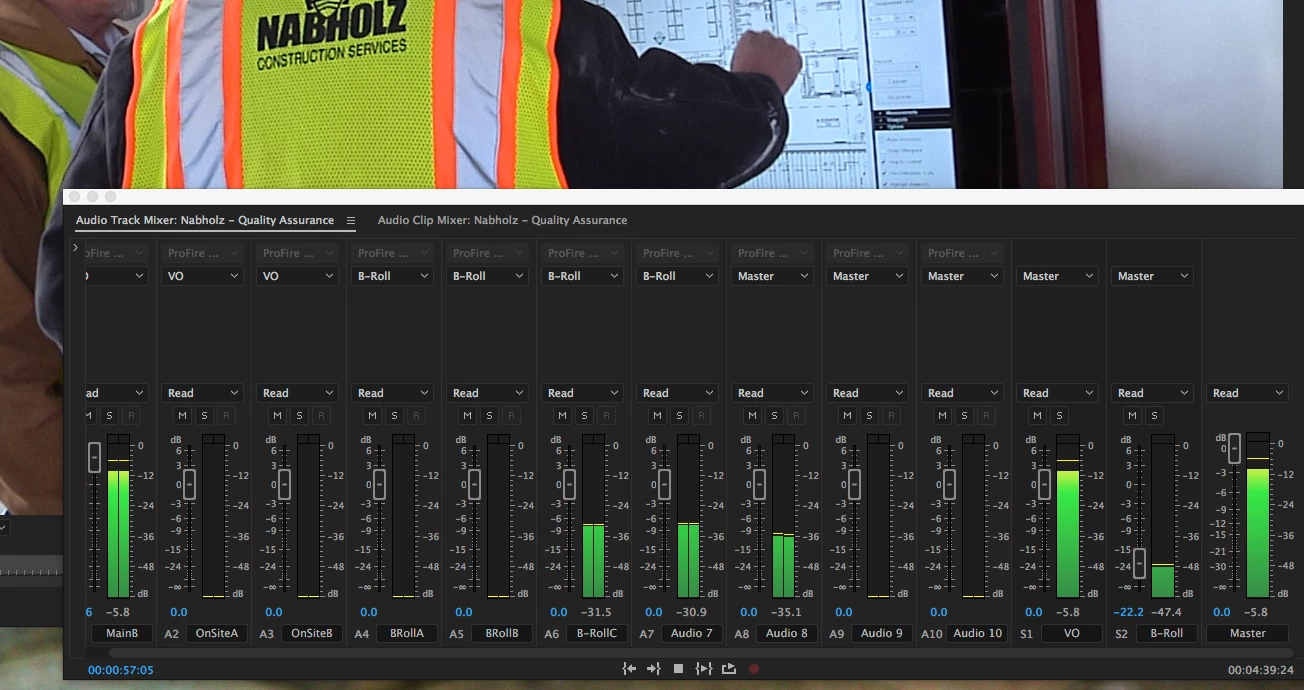Solo the Audio 7 track
The width and height of the screenshot is (1304, 690).
(x=679, y=416)
